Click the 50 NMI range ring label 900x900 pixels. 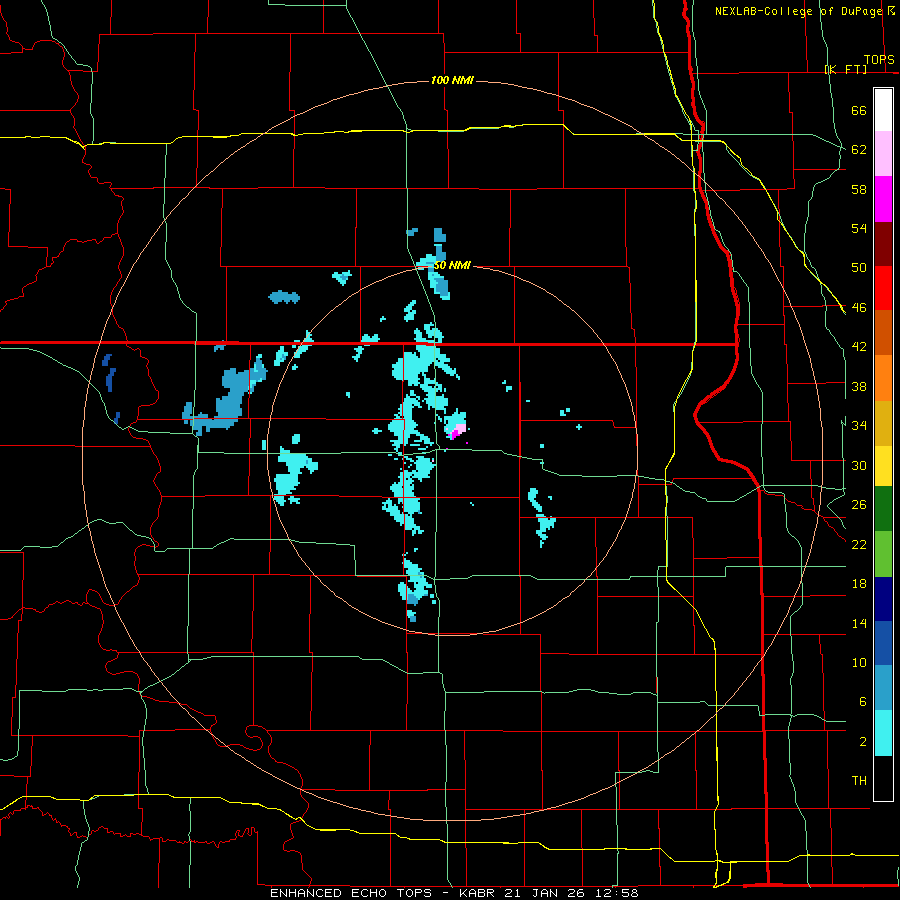[x=452, y=265]
